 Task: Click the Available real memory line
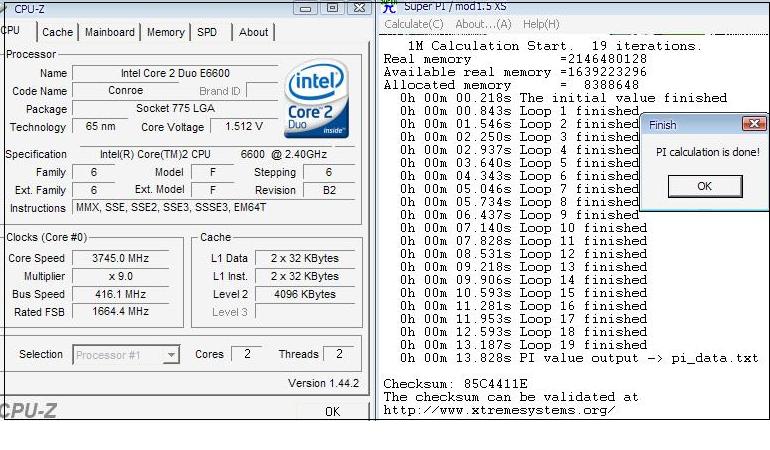tap(515, 72)
